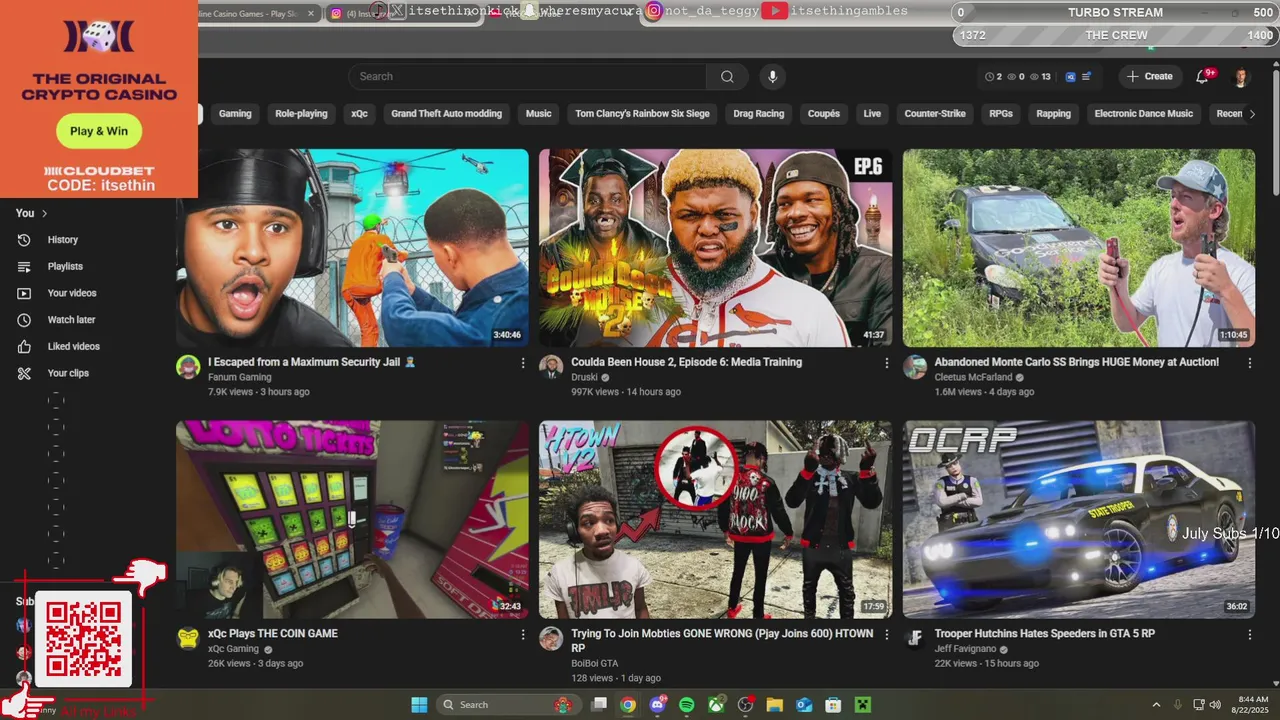The width and height of the screenshot is (1280, 720).
Task: Open the account avatar menu
Action: coord(1241,77)
